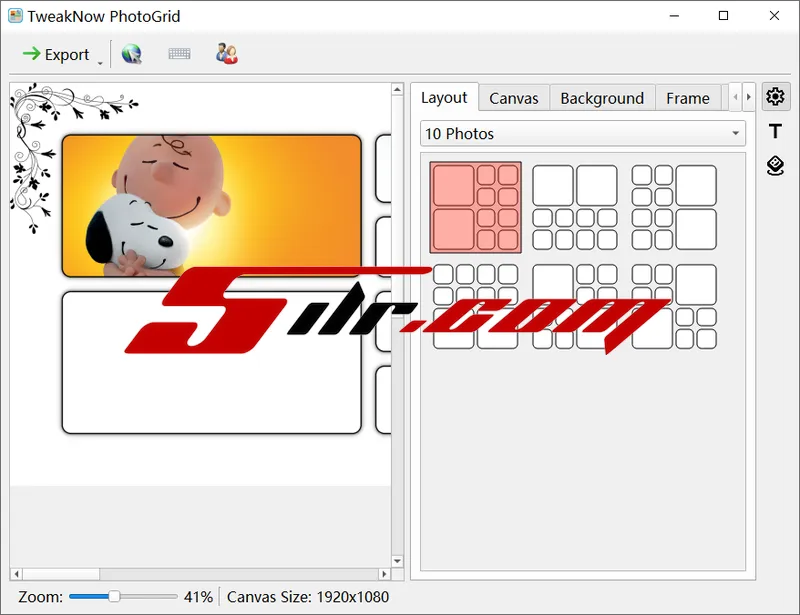Select the highlighted pink layout thumbnail
The width and height of the screenshot is (800, 615).
click(476, 207)
